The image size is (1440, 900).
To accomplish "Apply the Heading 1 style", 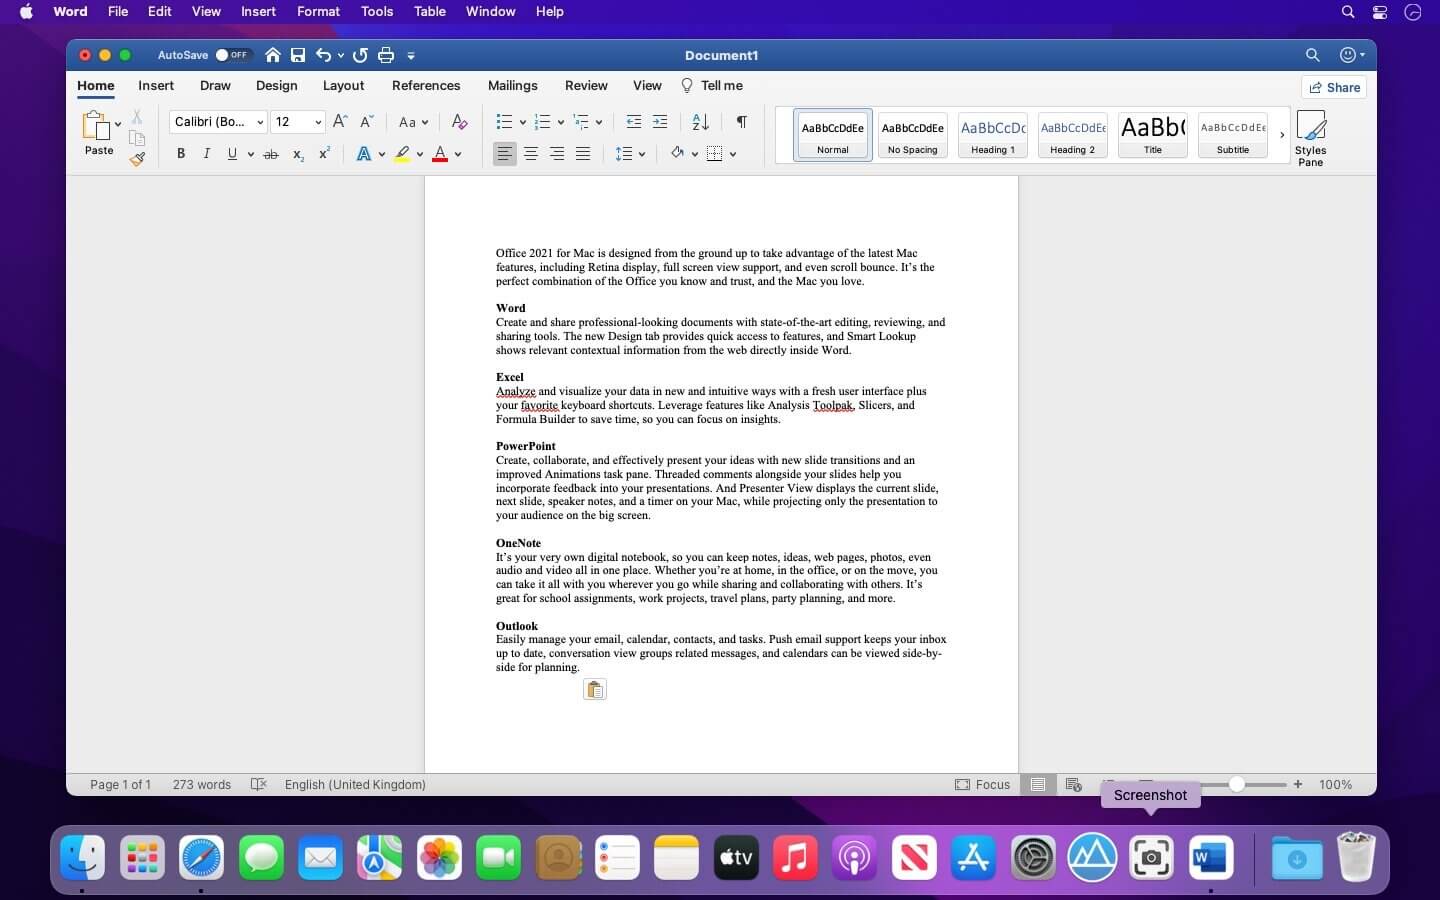I will click(x=992, y=135).
